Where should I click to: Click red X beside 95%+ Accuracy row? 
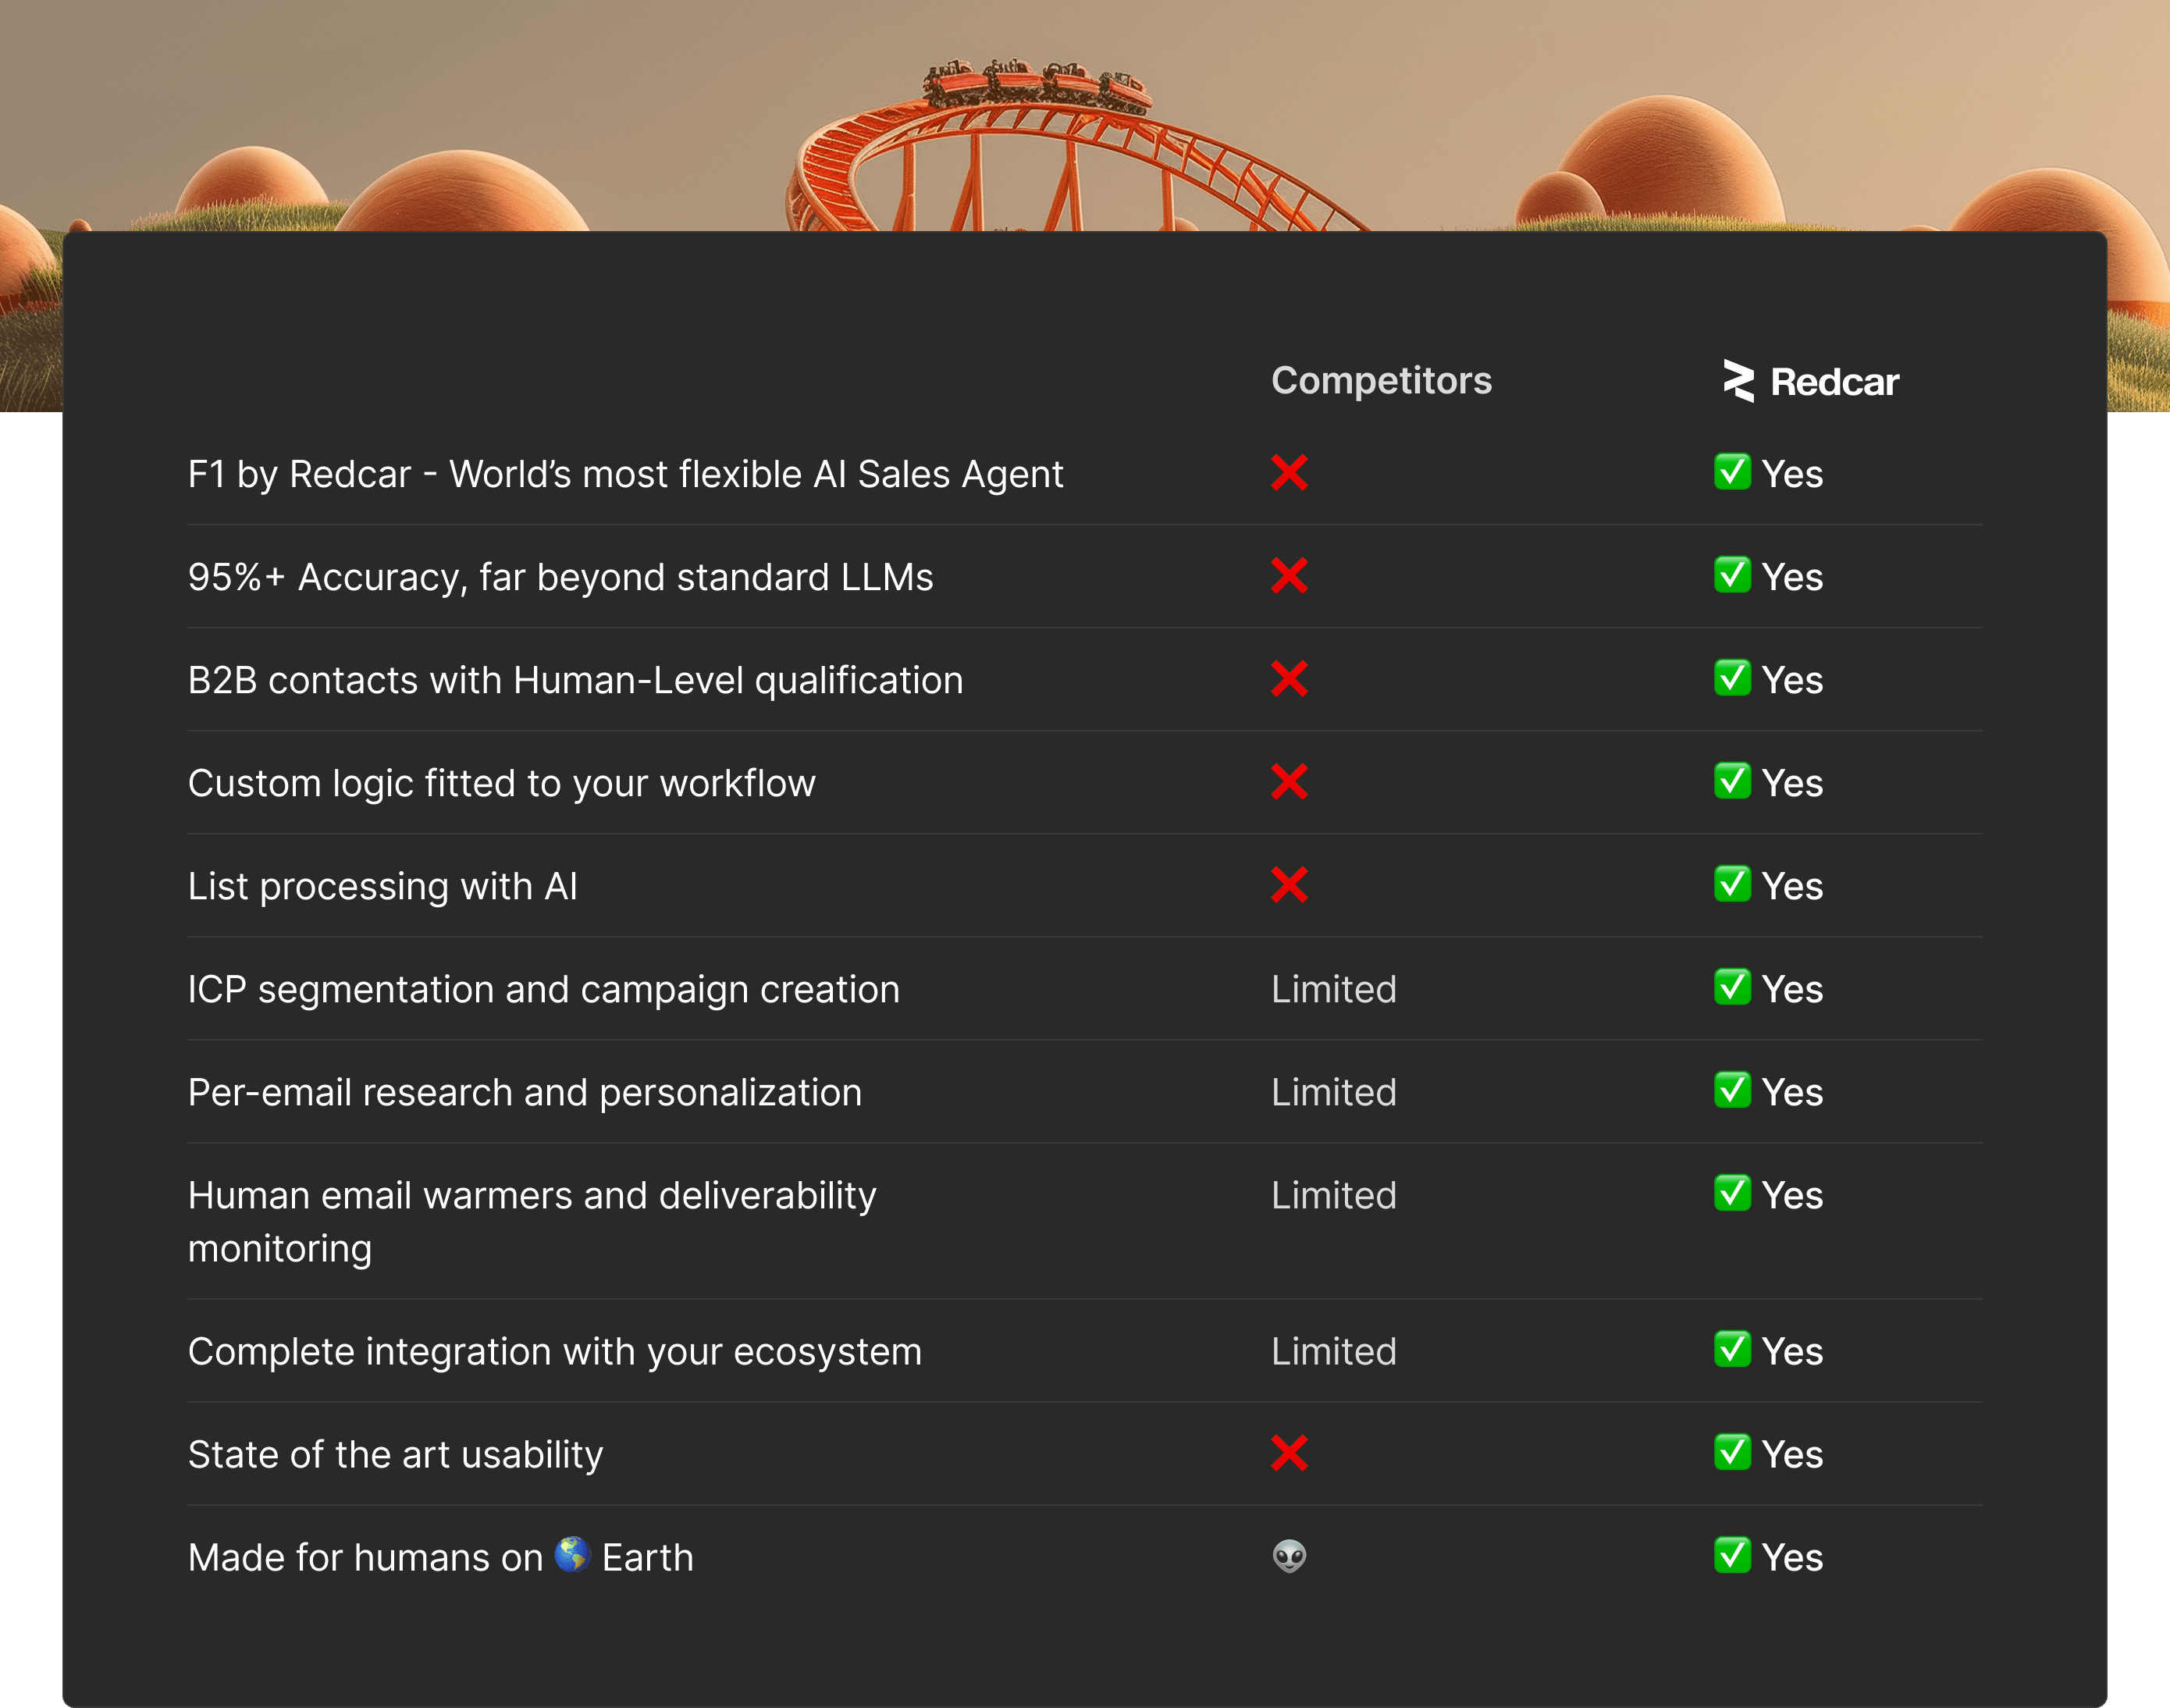tap(1289, 576)
